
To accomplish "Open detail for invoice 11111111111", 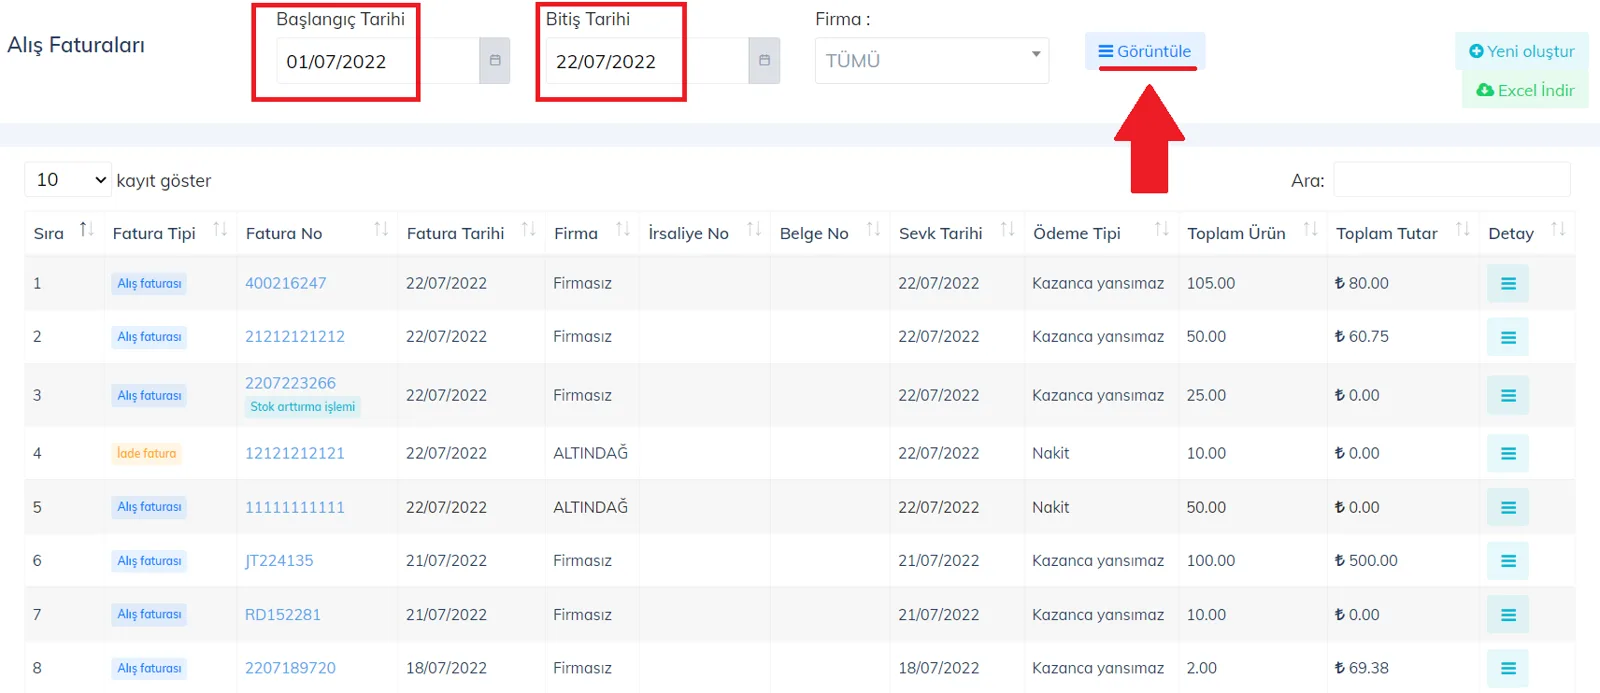I will (1508, 508).
